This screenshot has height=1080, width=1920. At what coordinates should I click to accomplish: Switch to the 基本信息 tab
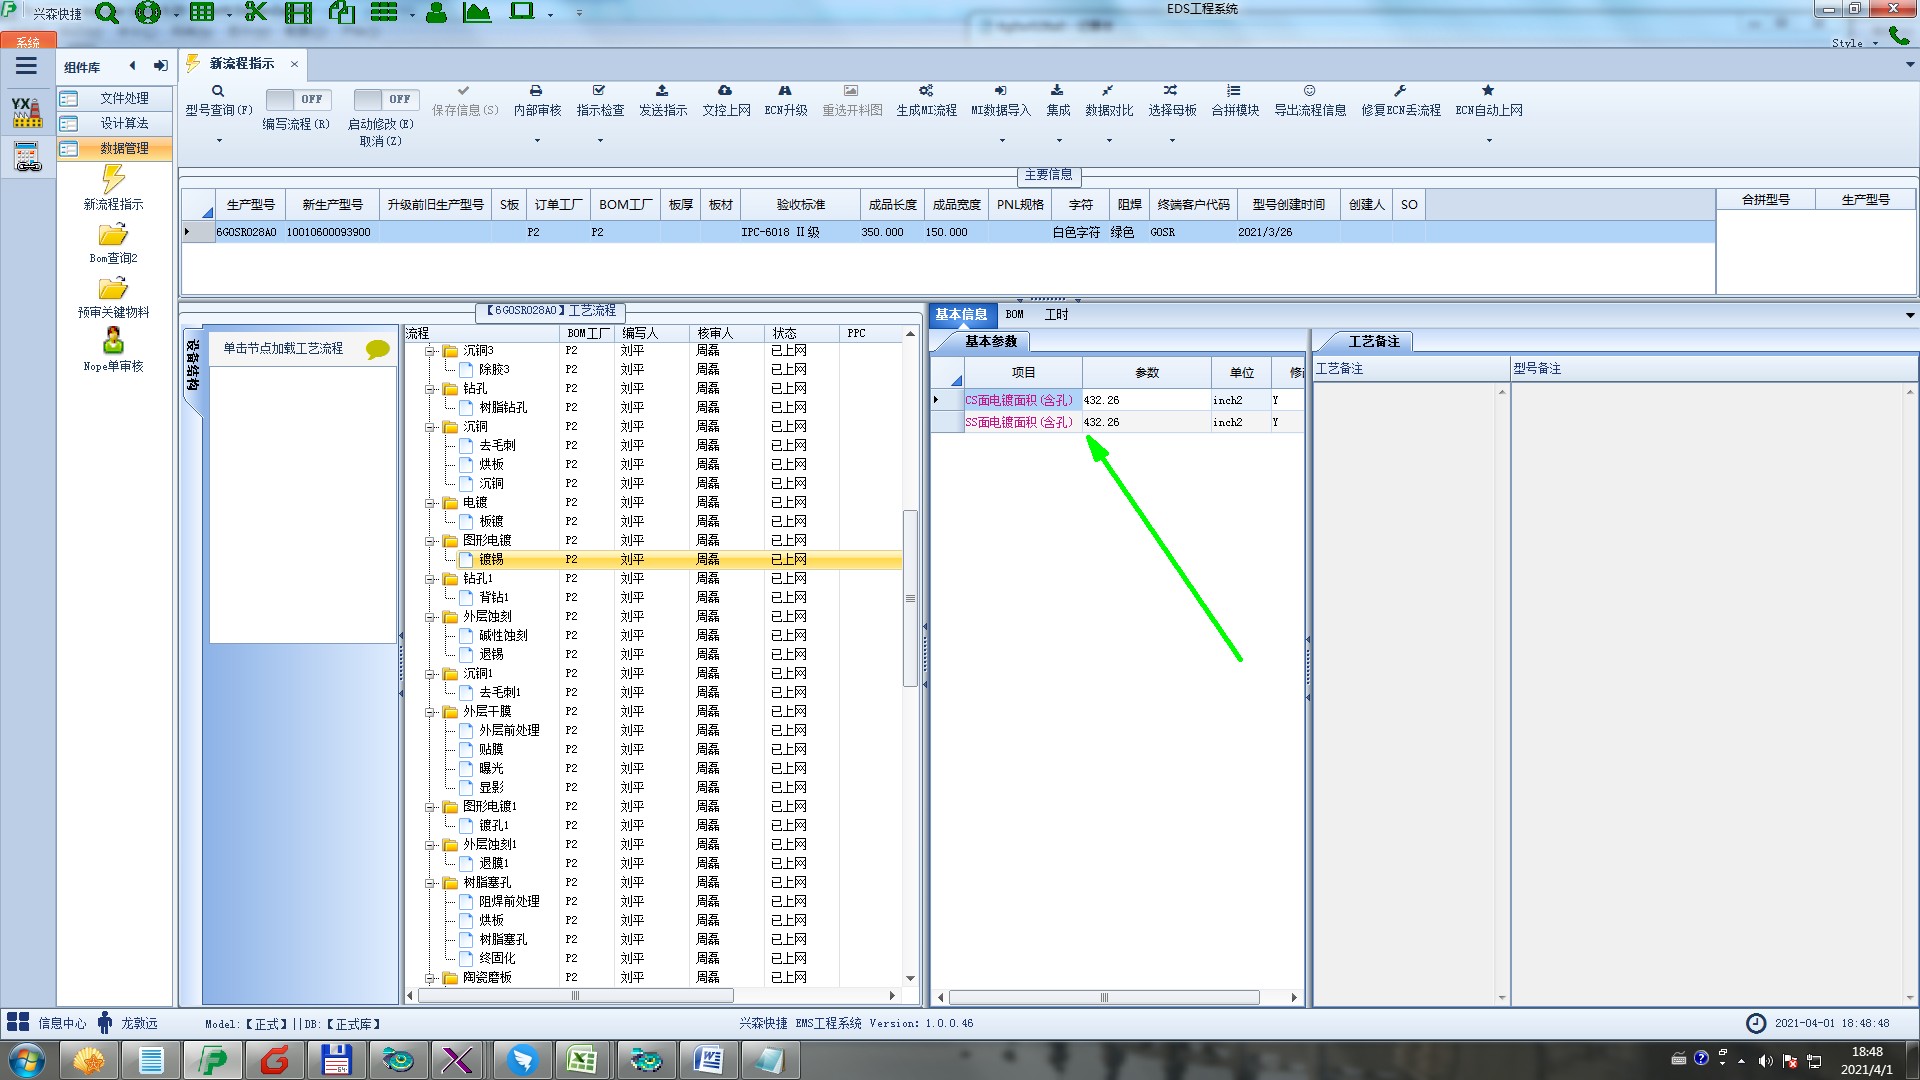961,314
